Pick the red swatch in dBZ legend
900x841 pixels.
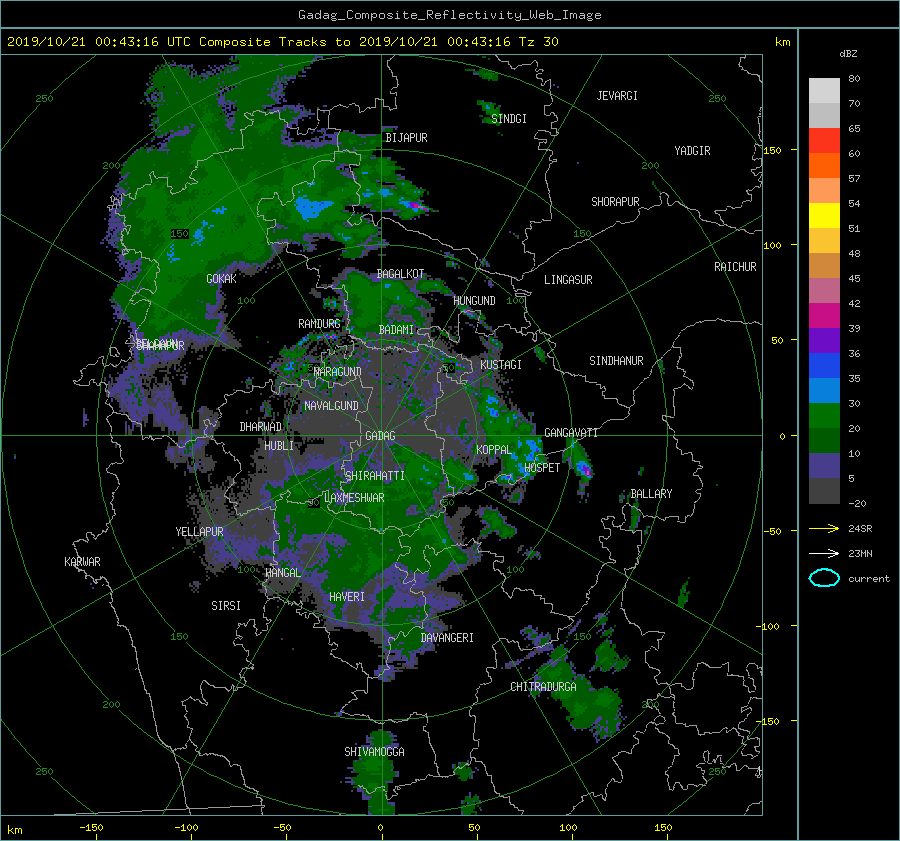[x=824, y=140]
